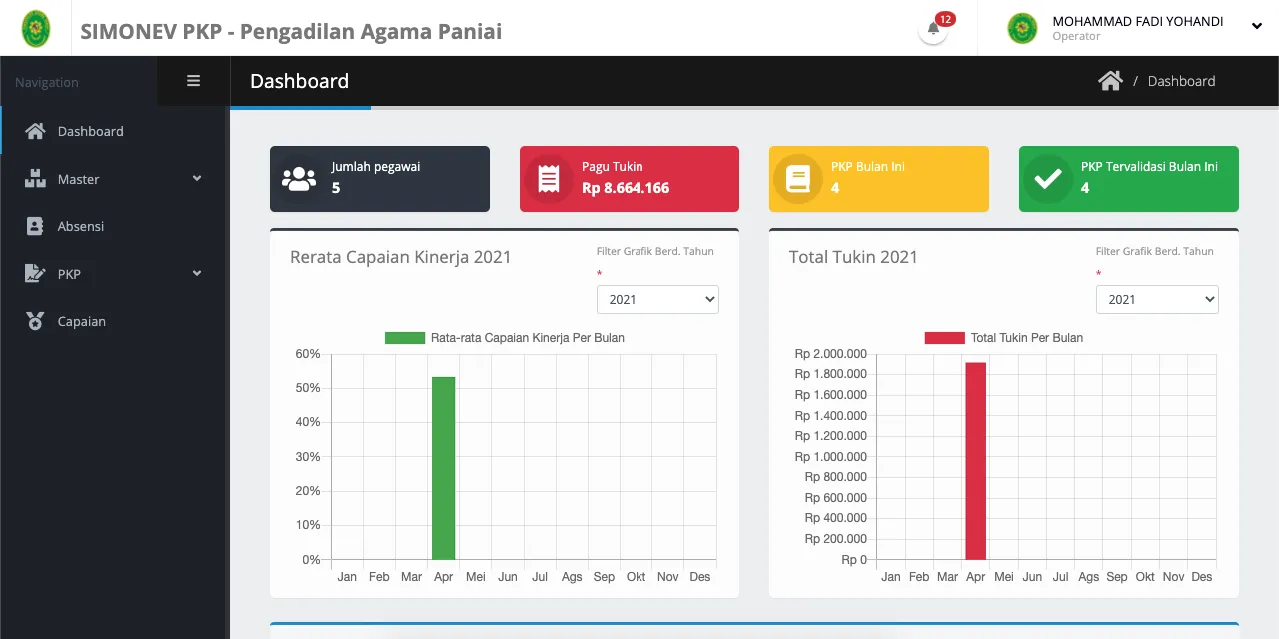The width and height of the screenshot is (1279, 639).
Task: Click the Master boxes icon in sidebar
Action: coord(36,179)
